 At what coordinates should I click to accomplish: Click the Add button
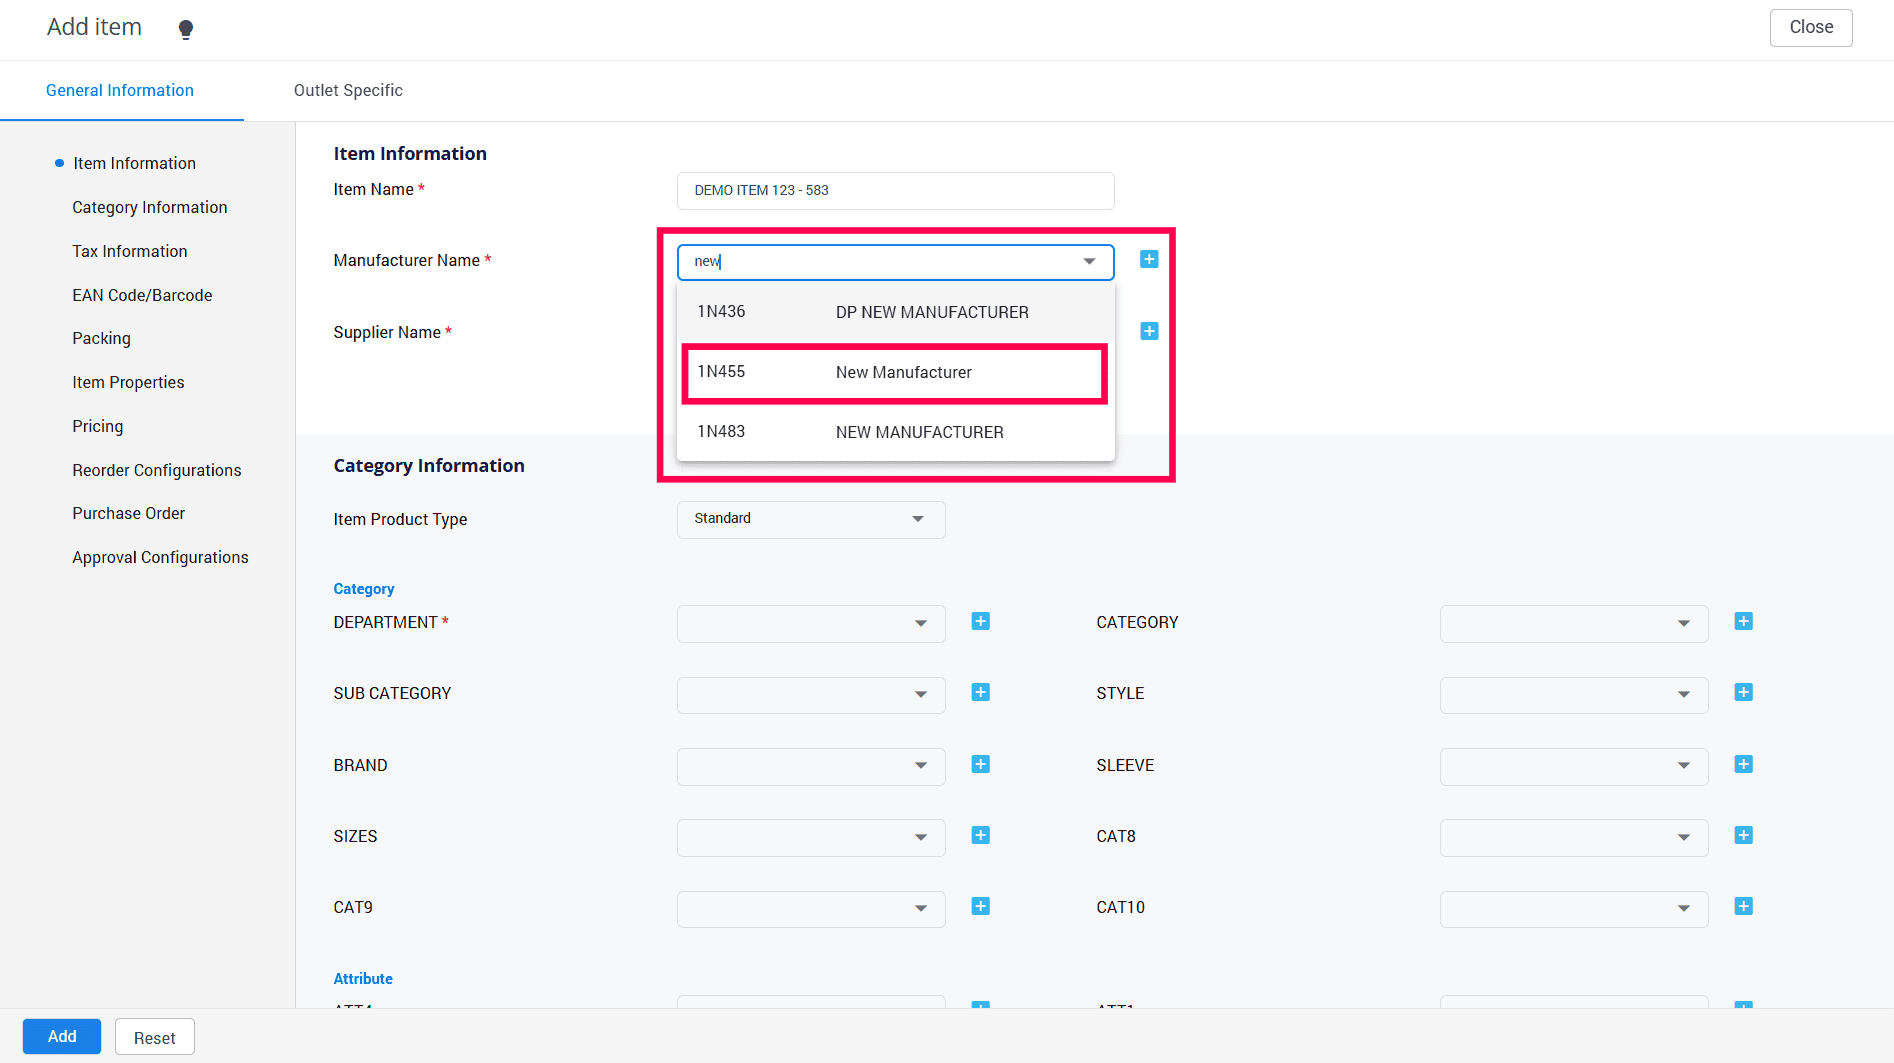pyautogui.click(x=62, y=1037)
